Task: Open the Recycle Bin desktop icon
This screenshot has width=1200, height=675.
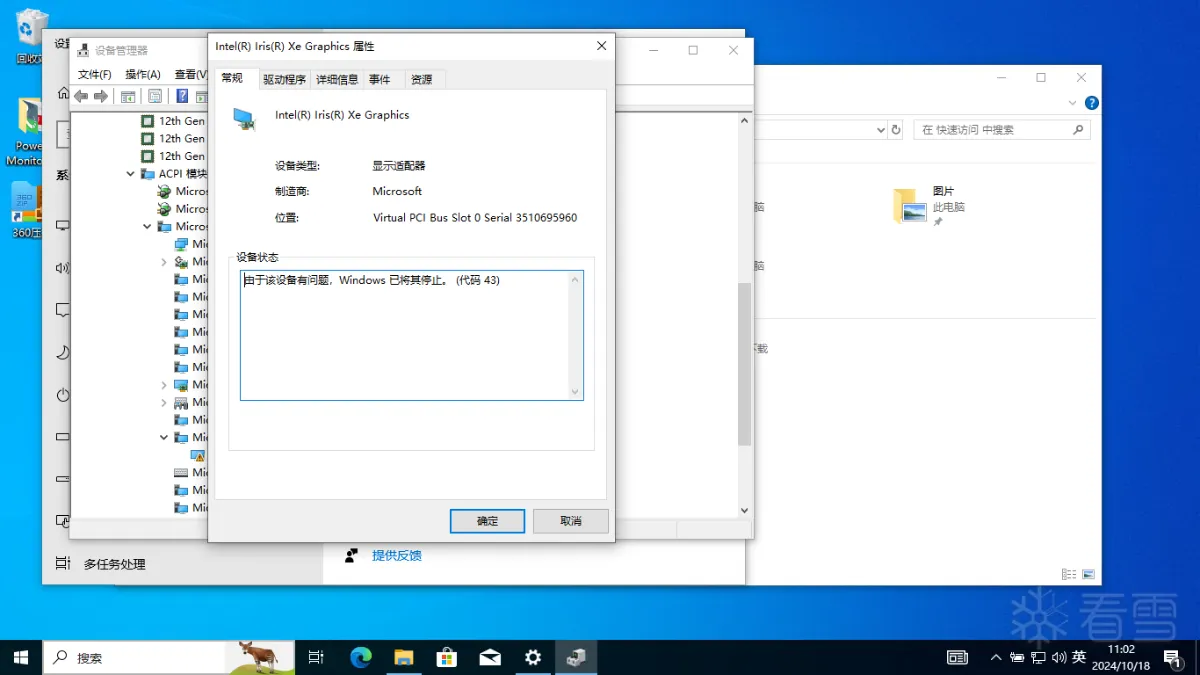Action: coord(30,36)
